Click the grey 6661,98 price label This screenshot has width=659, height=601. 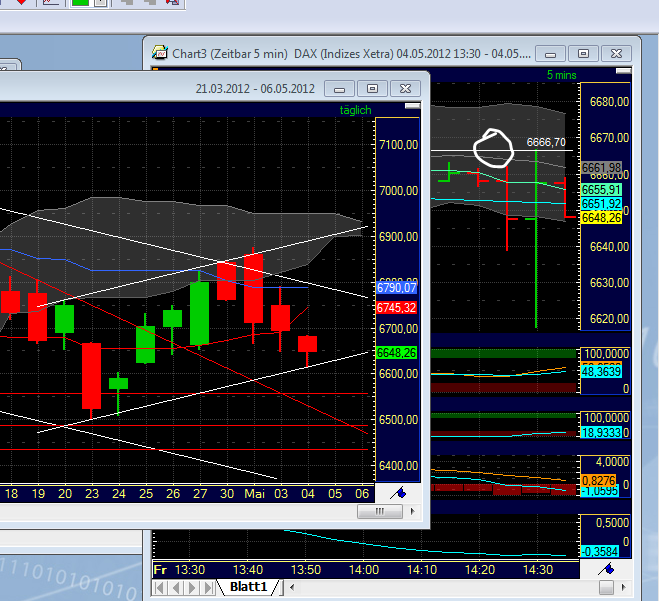[601, 168]
